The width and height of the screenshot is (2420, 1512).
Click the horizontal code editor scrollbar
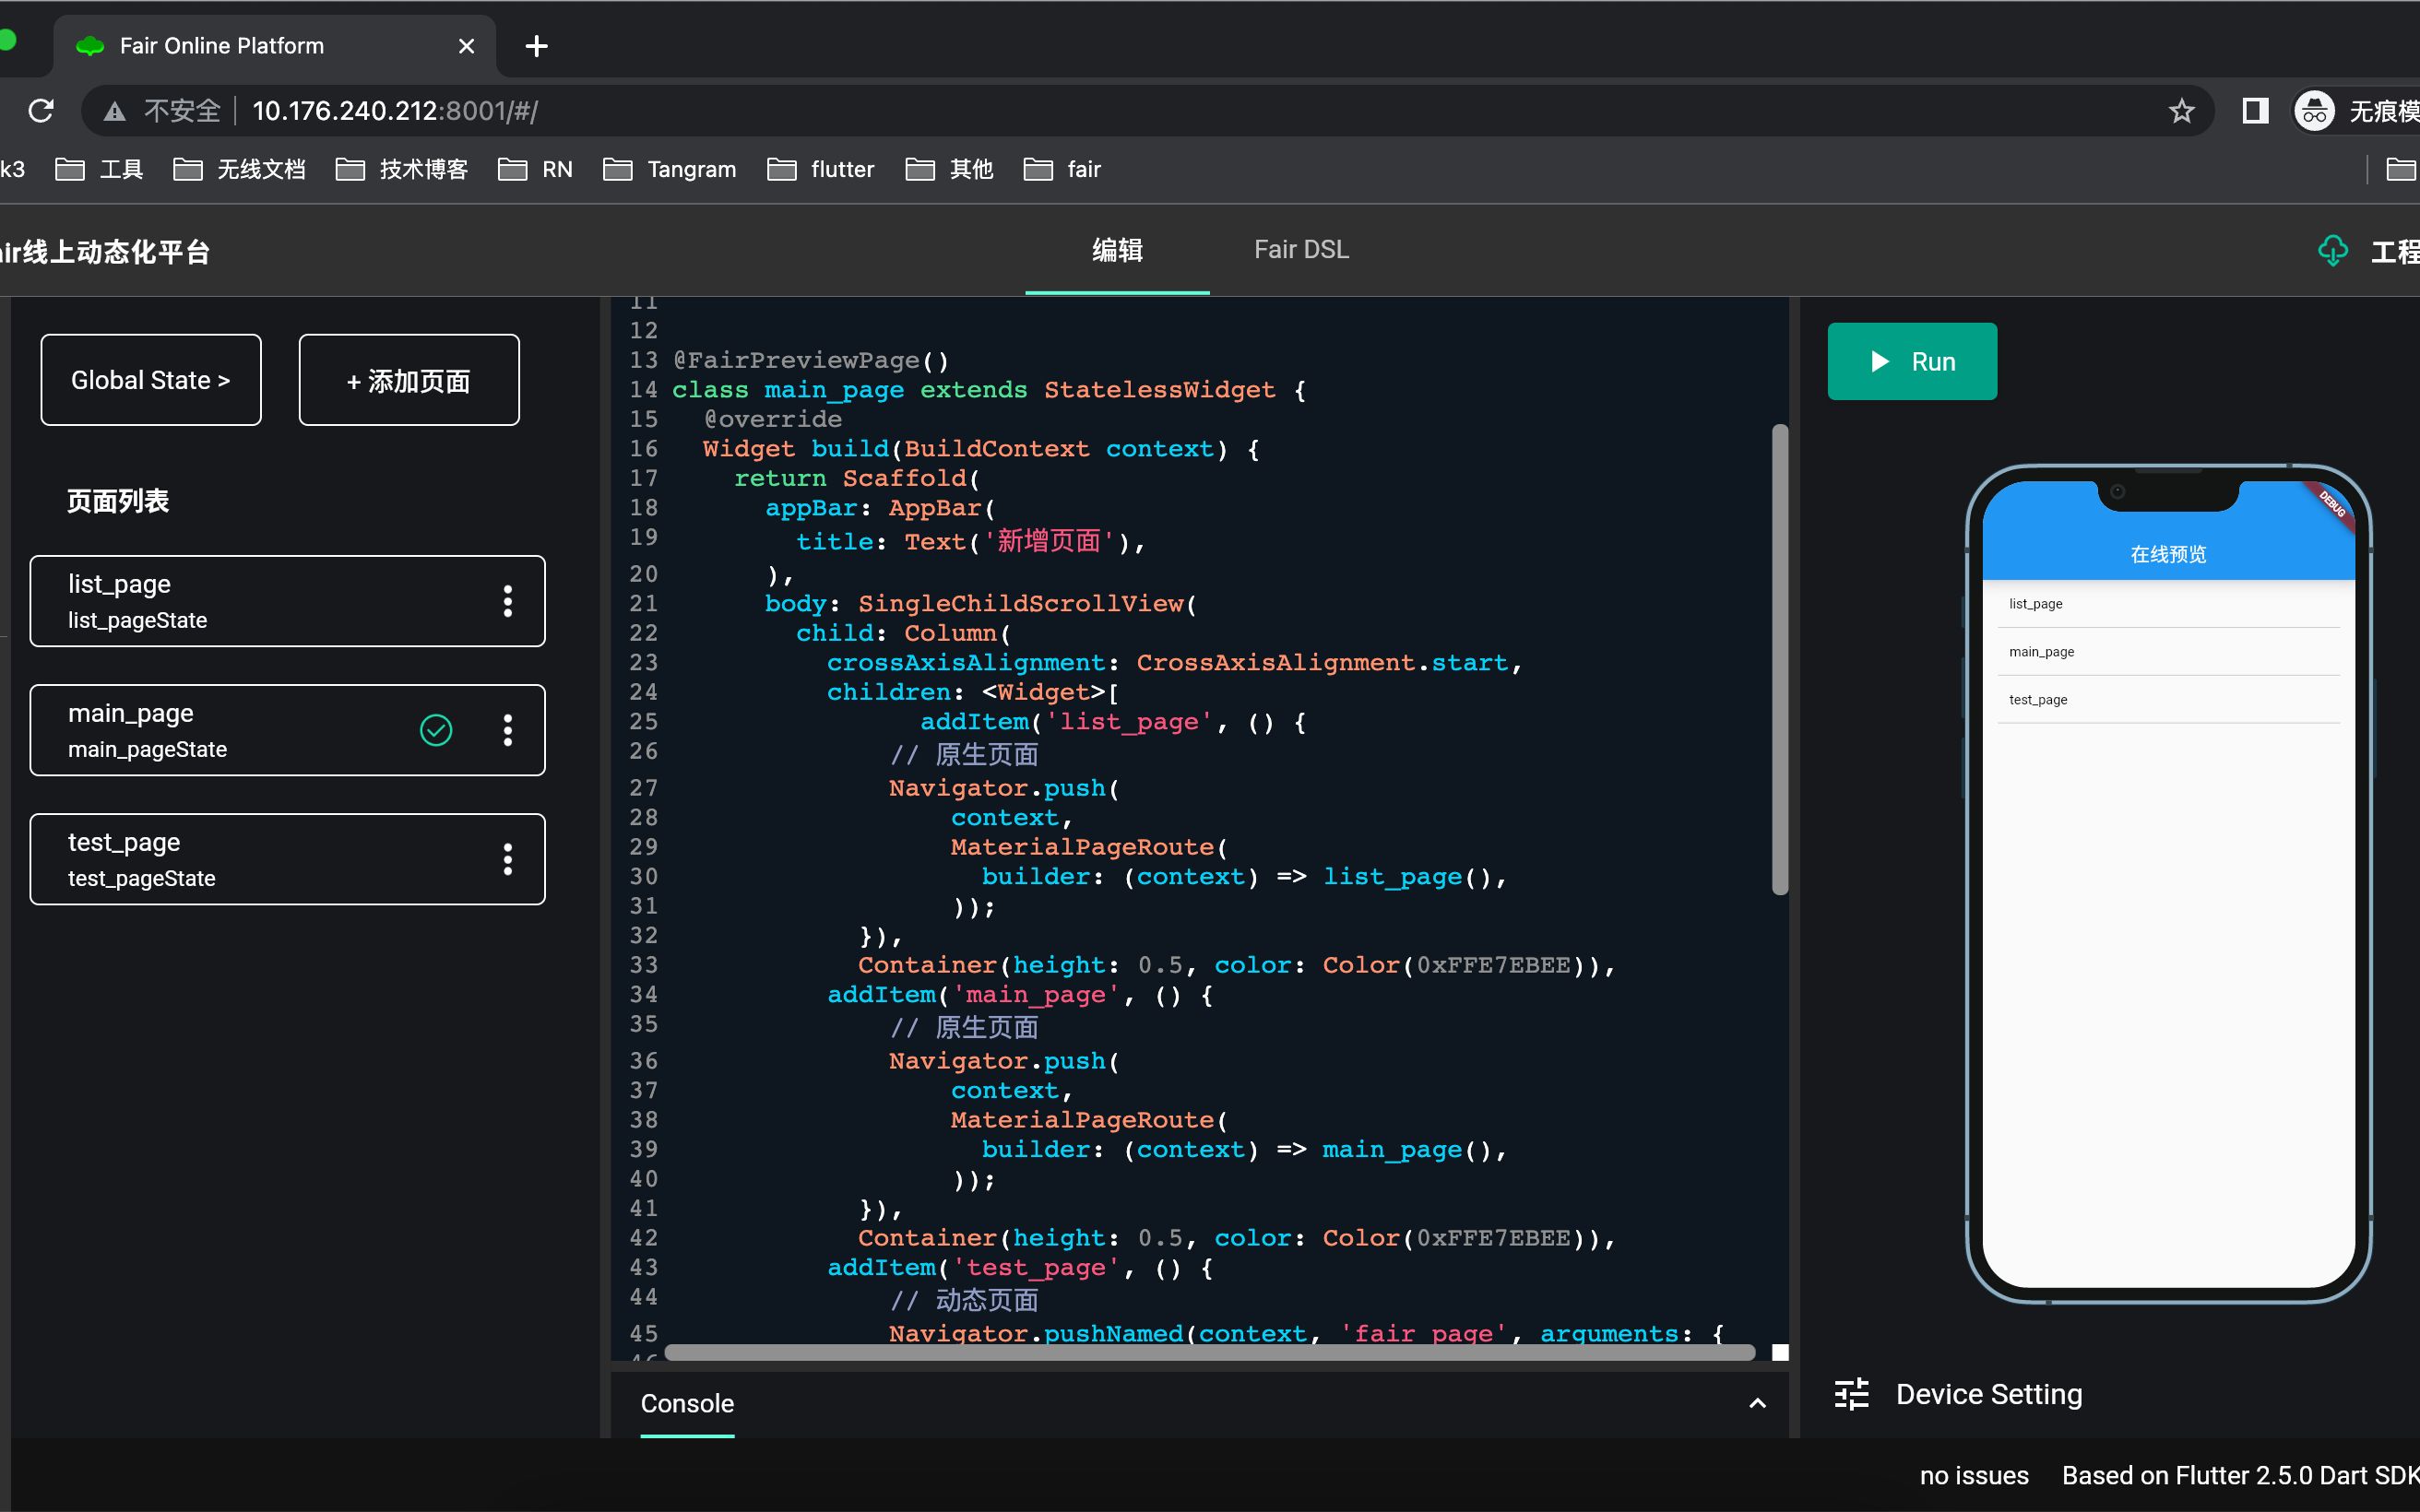pyautogui.click(x=1208, y=1352)
